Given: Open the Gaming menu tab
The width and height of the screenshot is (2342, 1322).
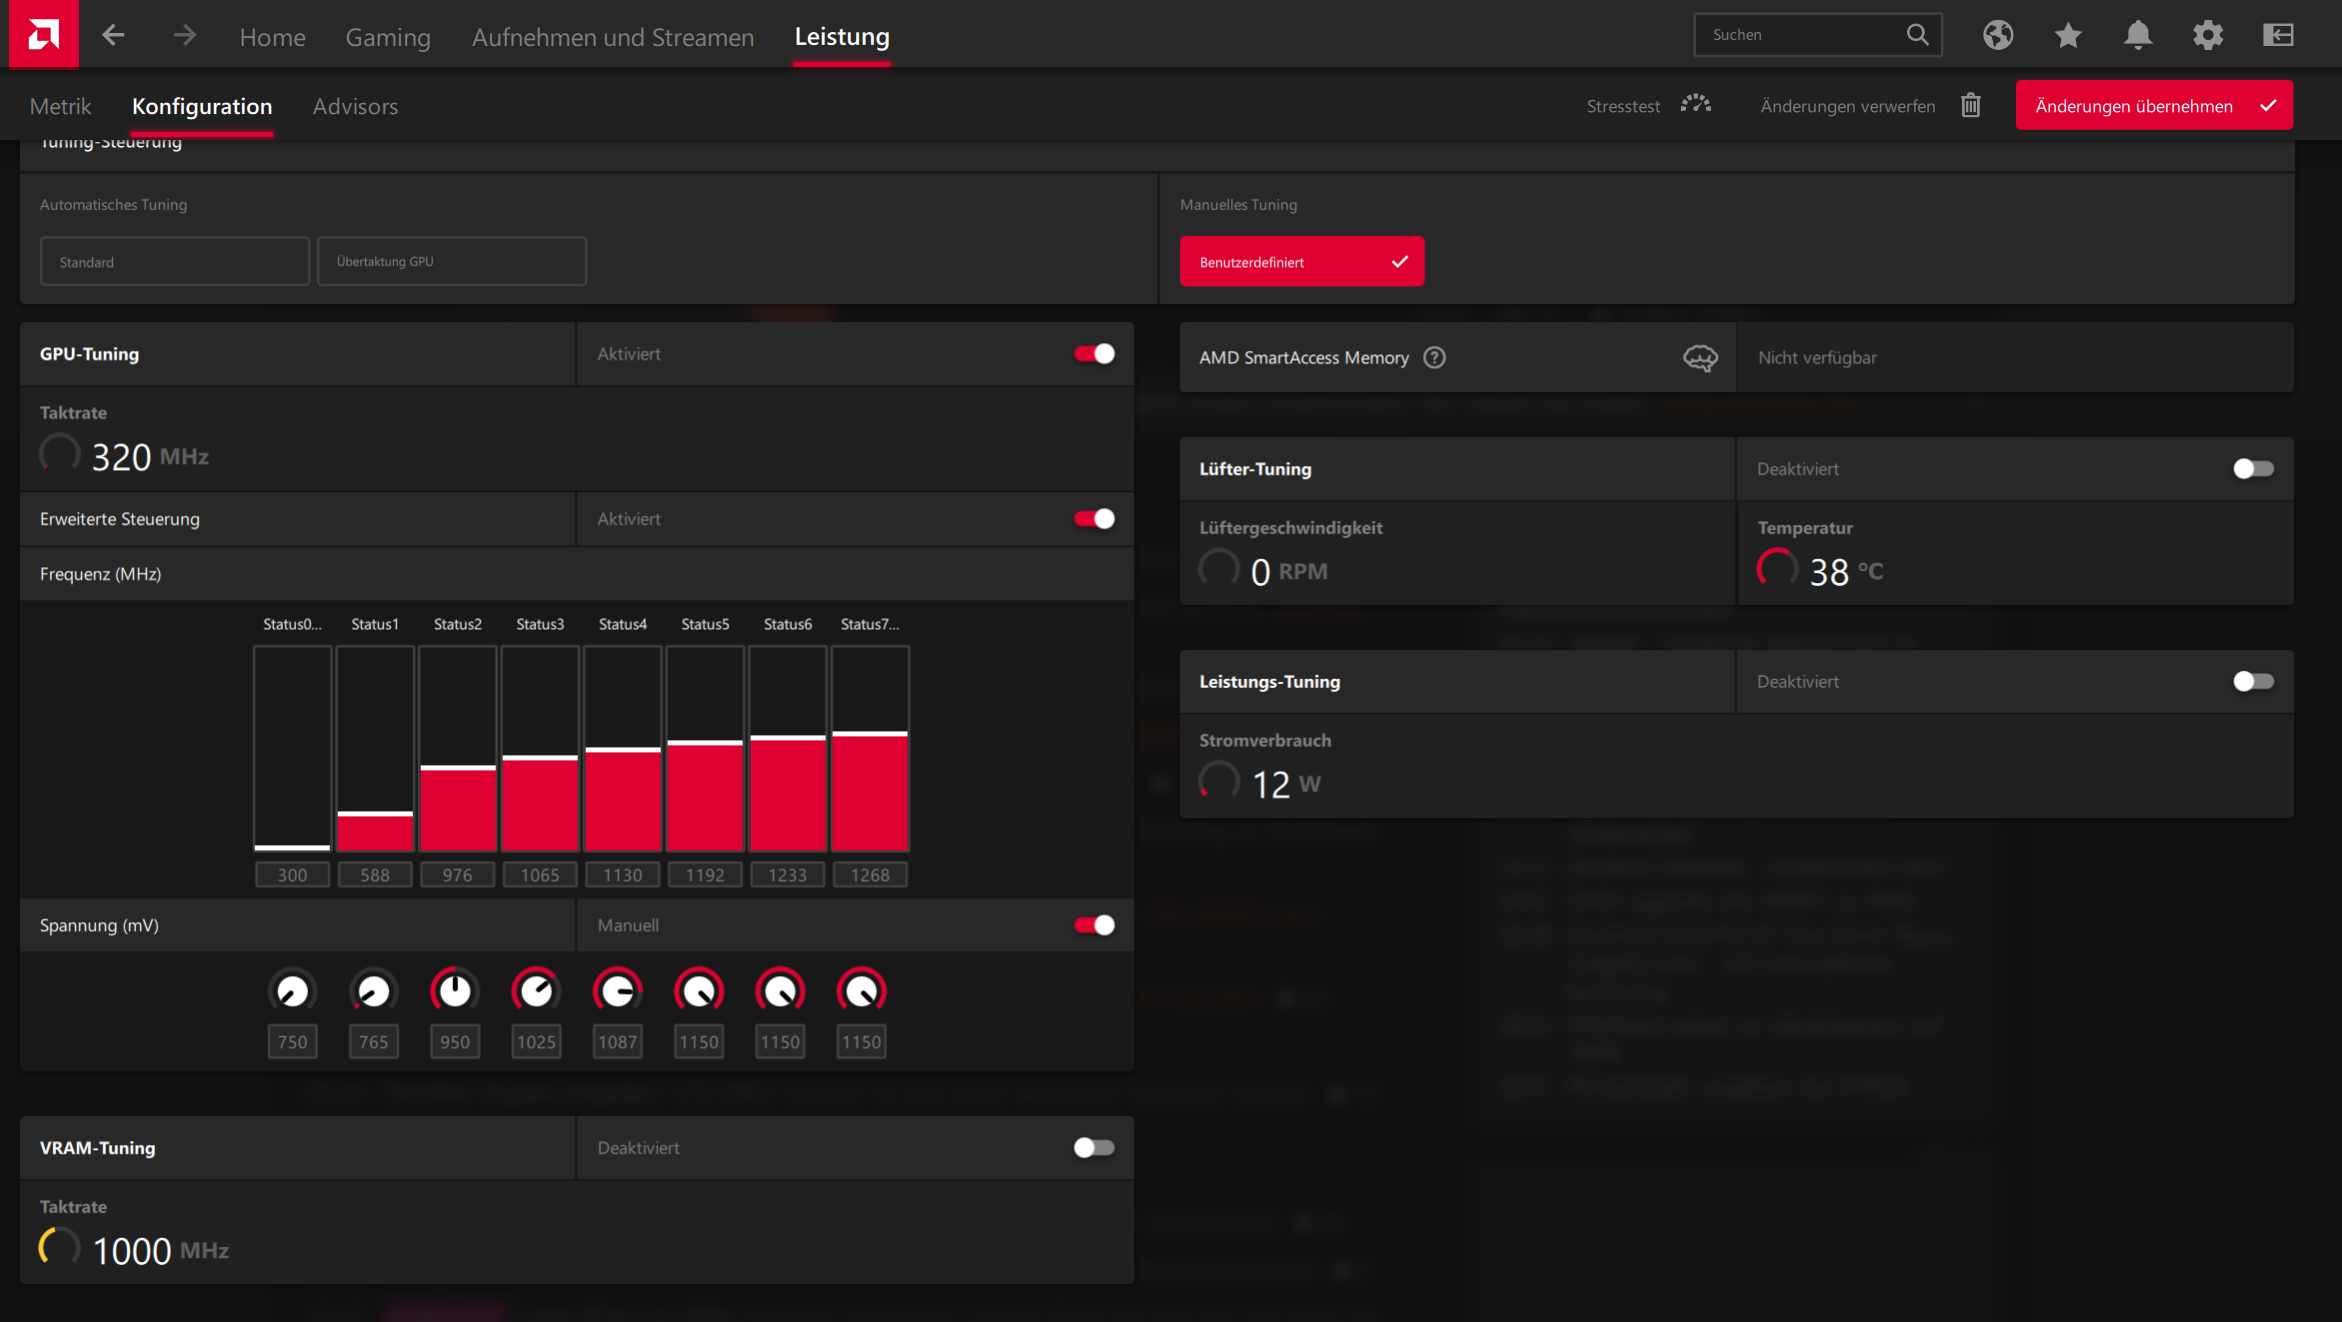Looking at the screenshot, I should click(x=388, y=37).
